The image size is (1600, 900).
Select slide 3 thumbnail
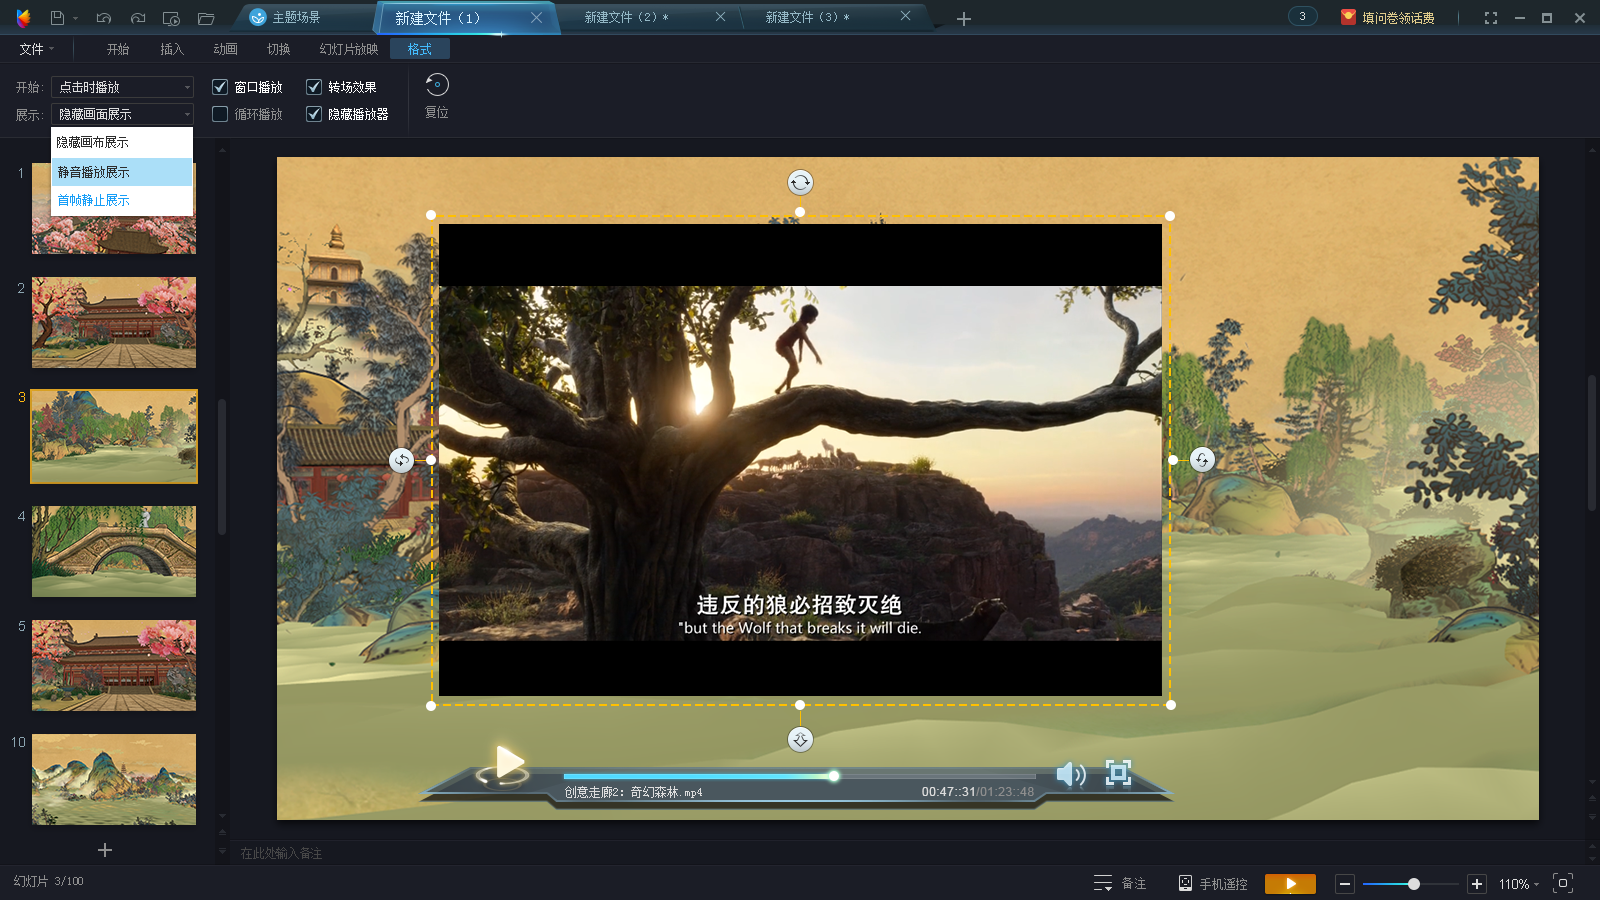point(114,437)
